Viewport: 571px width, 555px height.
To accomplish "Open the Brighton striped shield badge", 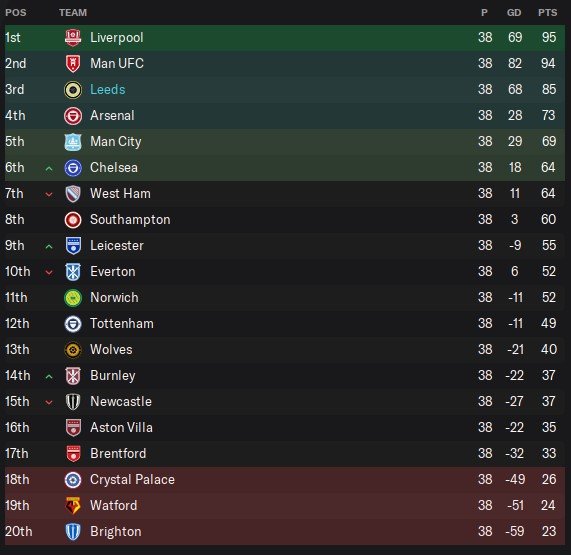I will (x=73, y=532).
